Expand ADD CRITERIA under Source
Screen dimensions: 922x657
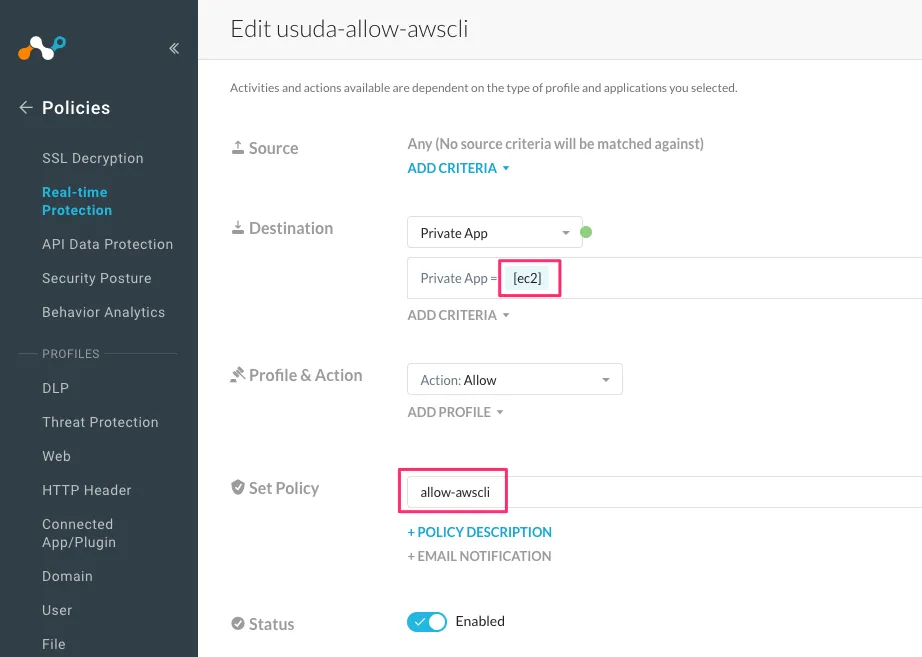[458, 168]
